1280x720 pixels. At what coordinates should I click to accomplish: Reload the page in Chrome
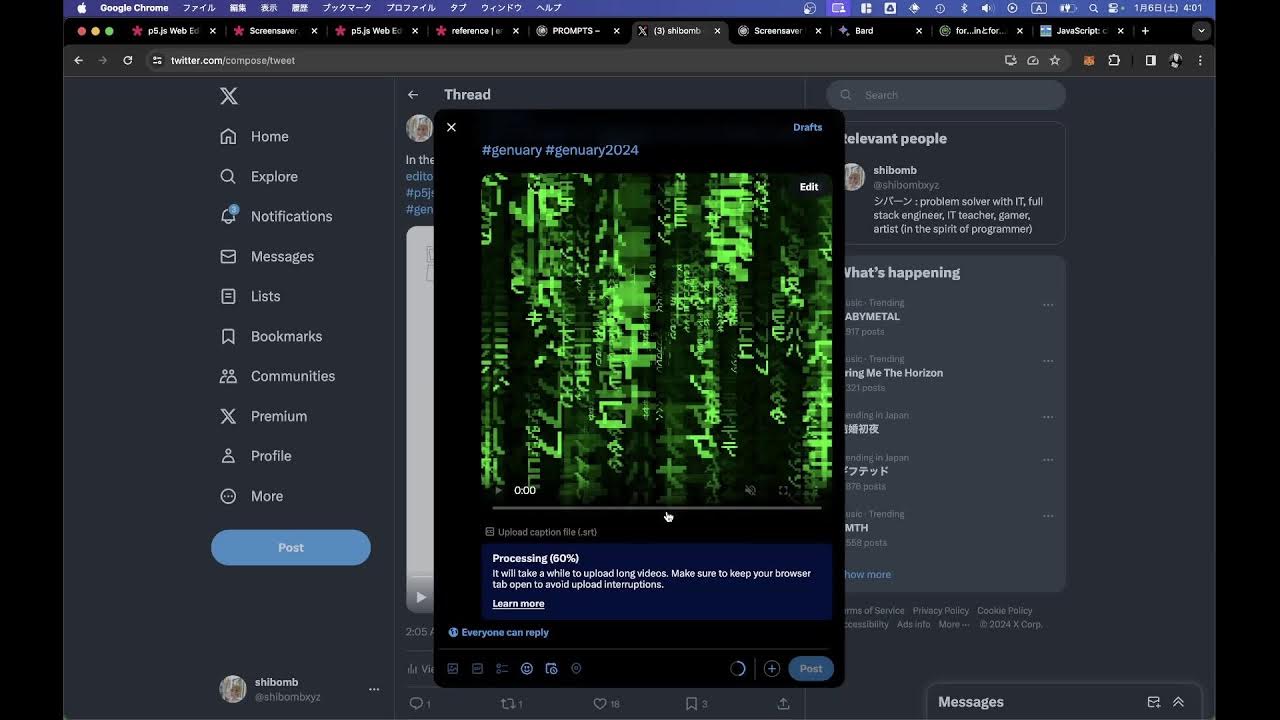click(x=127, y=60)
